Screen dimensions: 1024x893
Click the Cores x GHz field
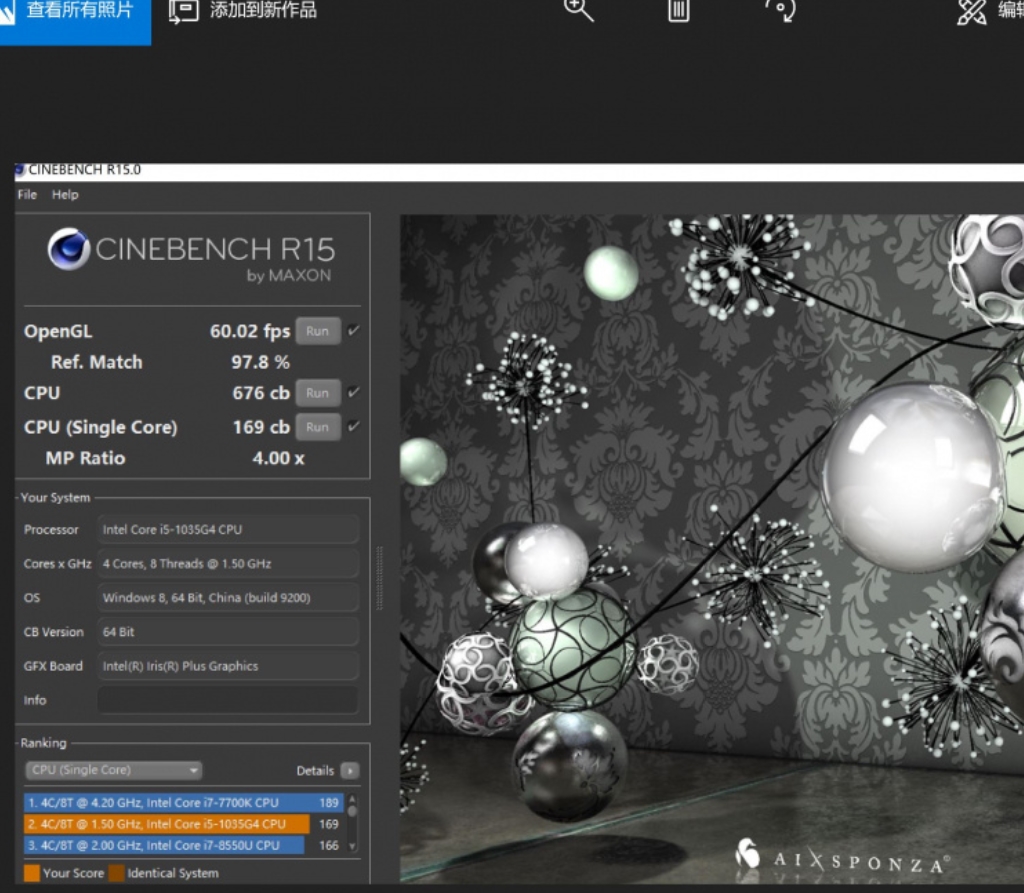tap(228, 564)
